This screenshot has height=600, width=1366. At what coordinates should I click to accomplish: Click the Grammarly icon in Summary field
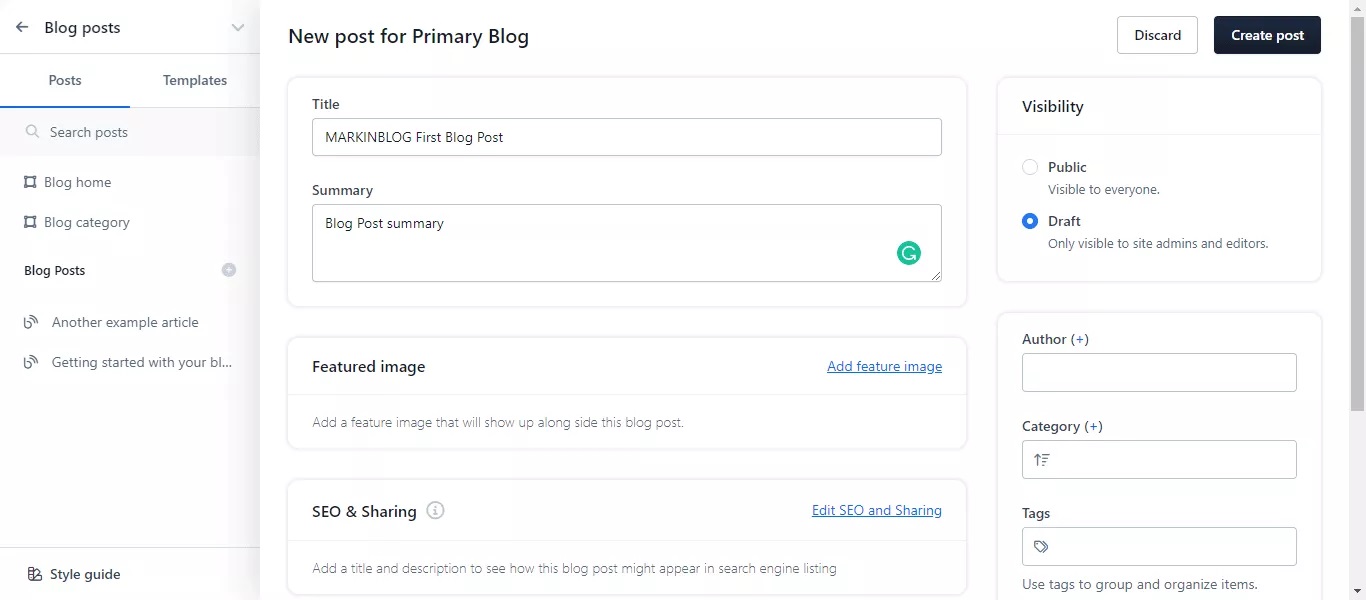click(908, 253)
